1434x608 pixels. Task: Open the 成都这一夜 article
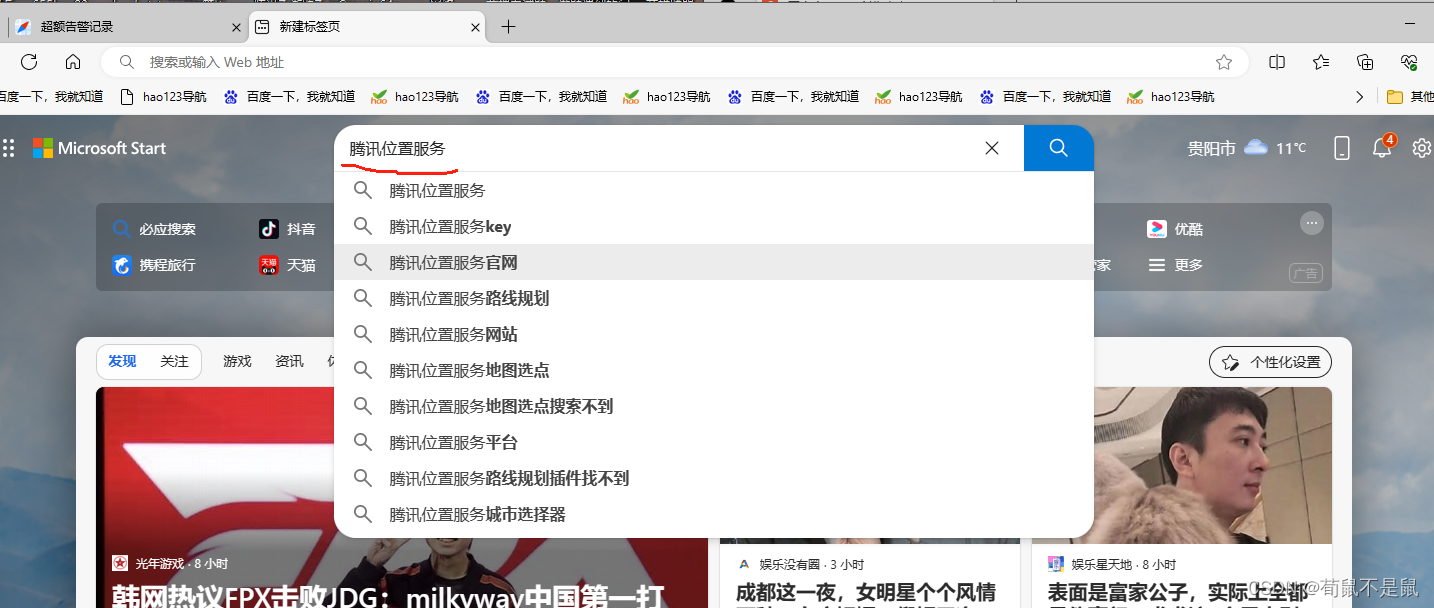866,592
